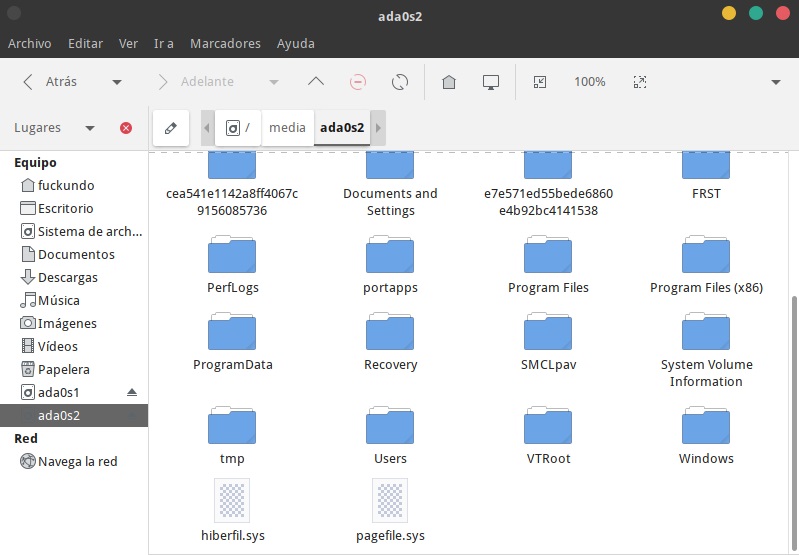This screenshot has height=555, width=799.
Task: Open the Adelante history dropdown arrow
Action: pyautogui.click(x=274, y=82)
